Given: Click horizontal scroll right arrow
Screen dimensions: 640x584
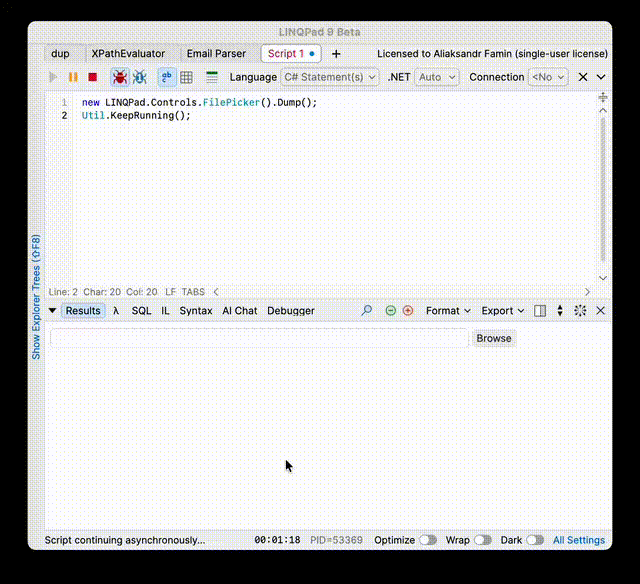Looking at the screenshot, I should tap(587, 292).
